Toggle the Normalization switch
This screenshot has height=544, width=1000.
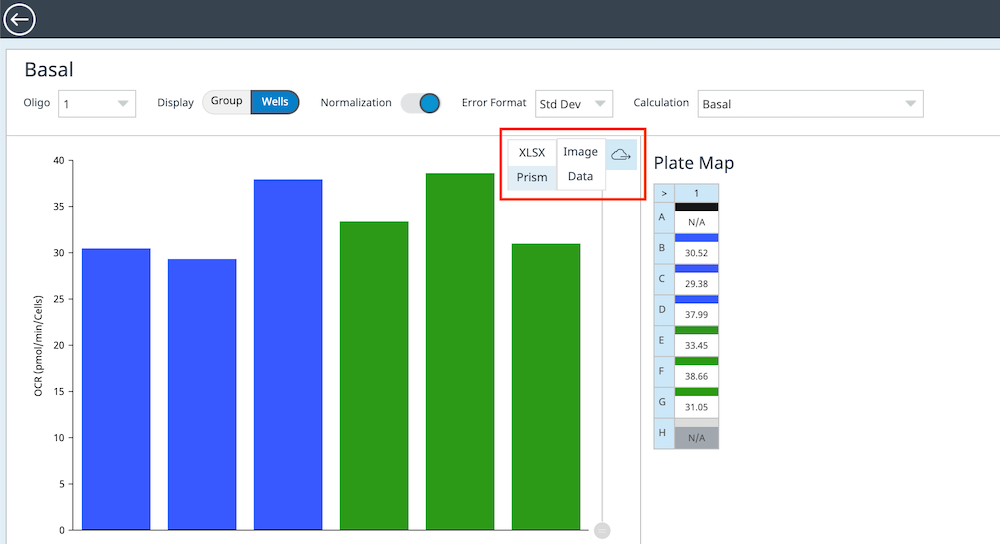click(421, 103)
